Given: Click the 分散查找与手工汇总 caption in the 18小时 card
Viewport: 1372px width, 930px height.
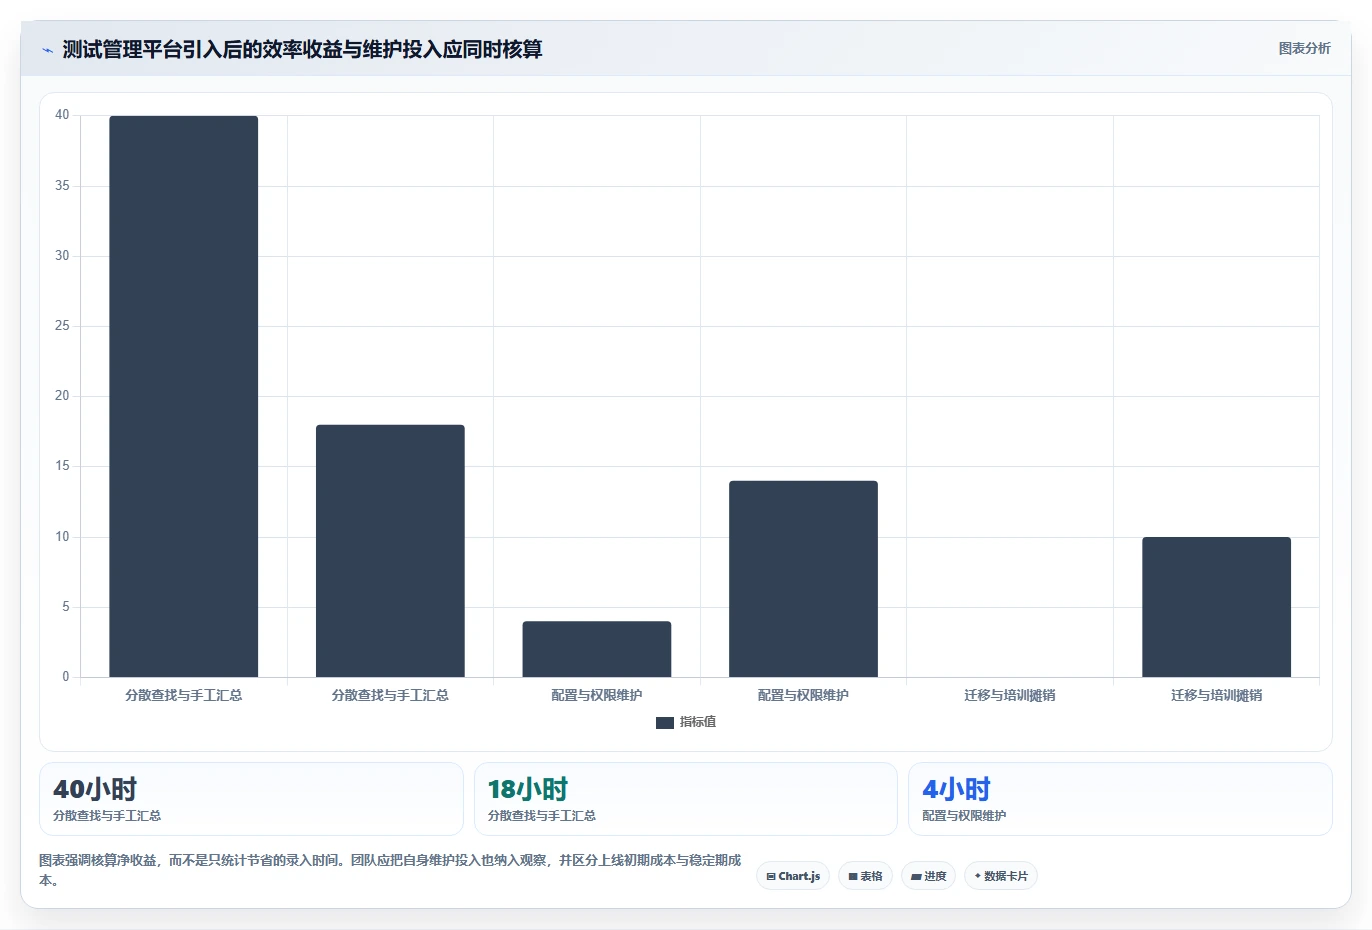Looking at the screenshot, I should point(542,816).
